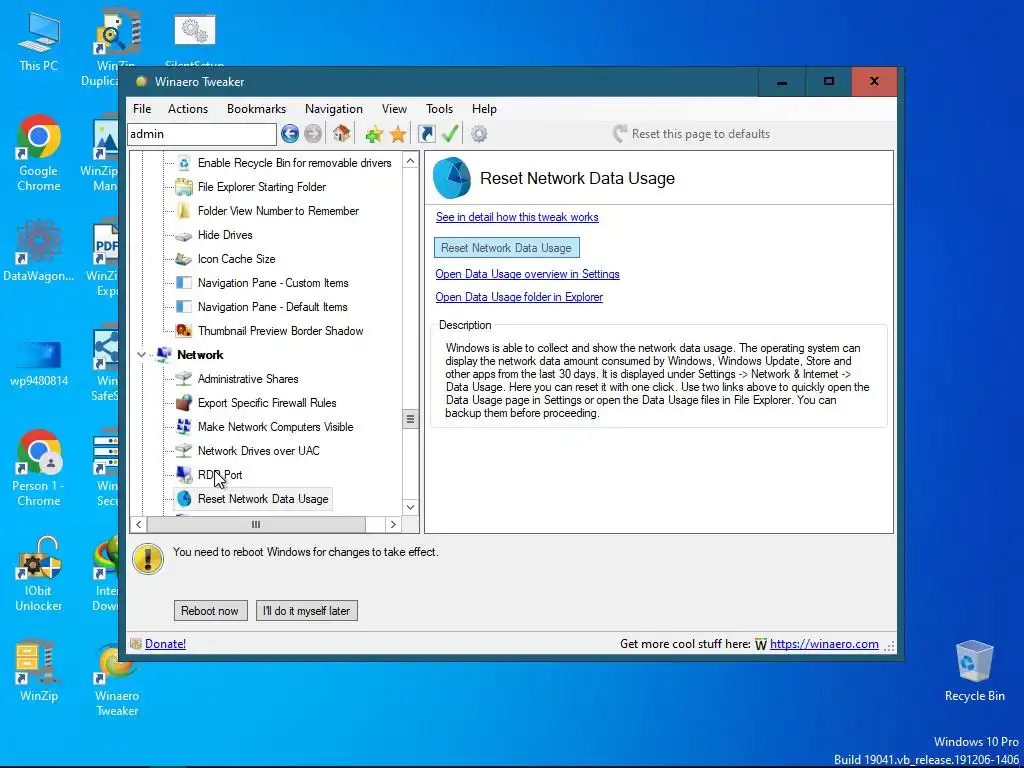Click the Icon Cache Size tree icon
Viewport: 1024px width, 768px height.
coord(184,259)
